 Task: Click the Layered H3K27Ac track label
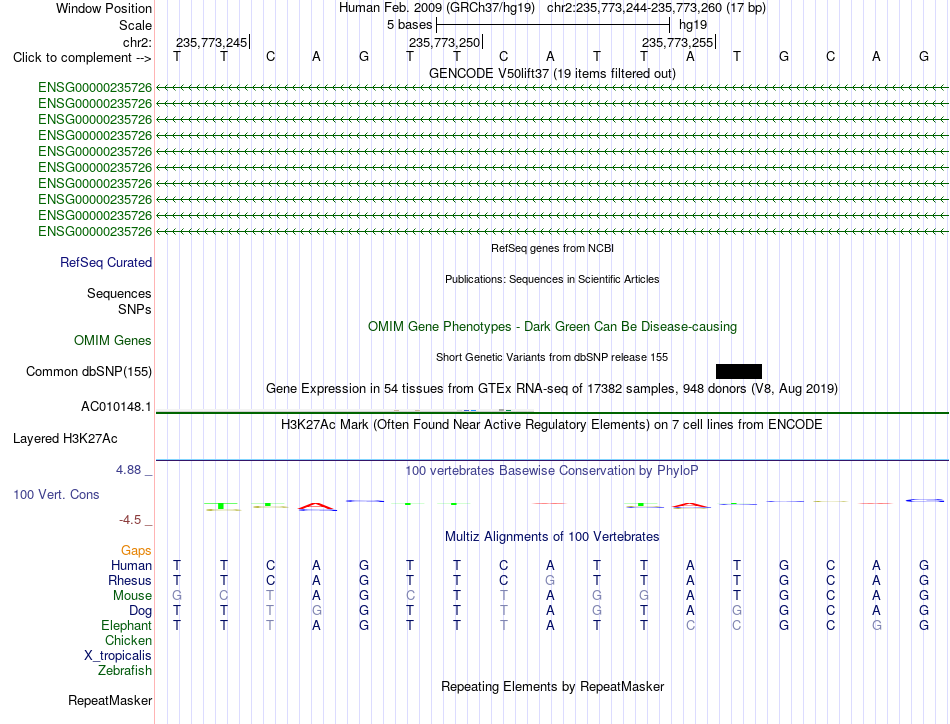65,439
